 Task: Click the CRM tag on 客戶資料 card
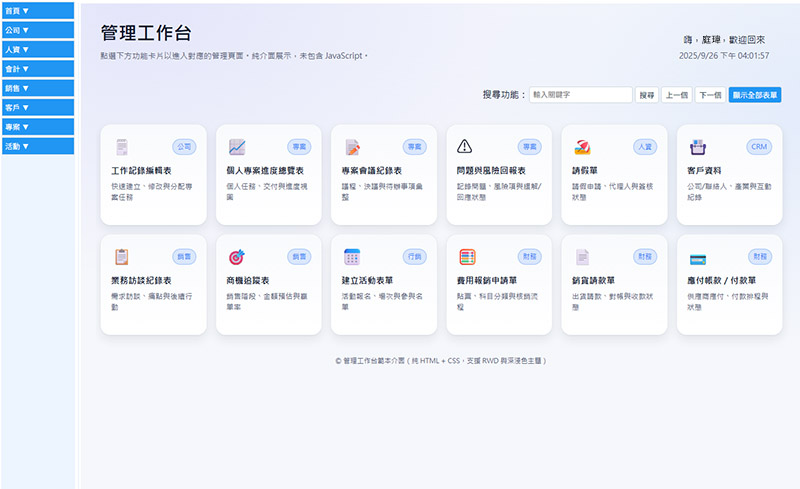(x=759, y=147)
